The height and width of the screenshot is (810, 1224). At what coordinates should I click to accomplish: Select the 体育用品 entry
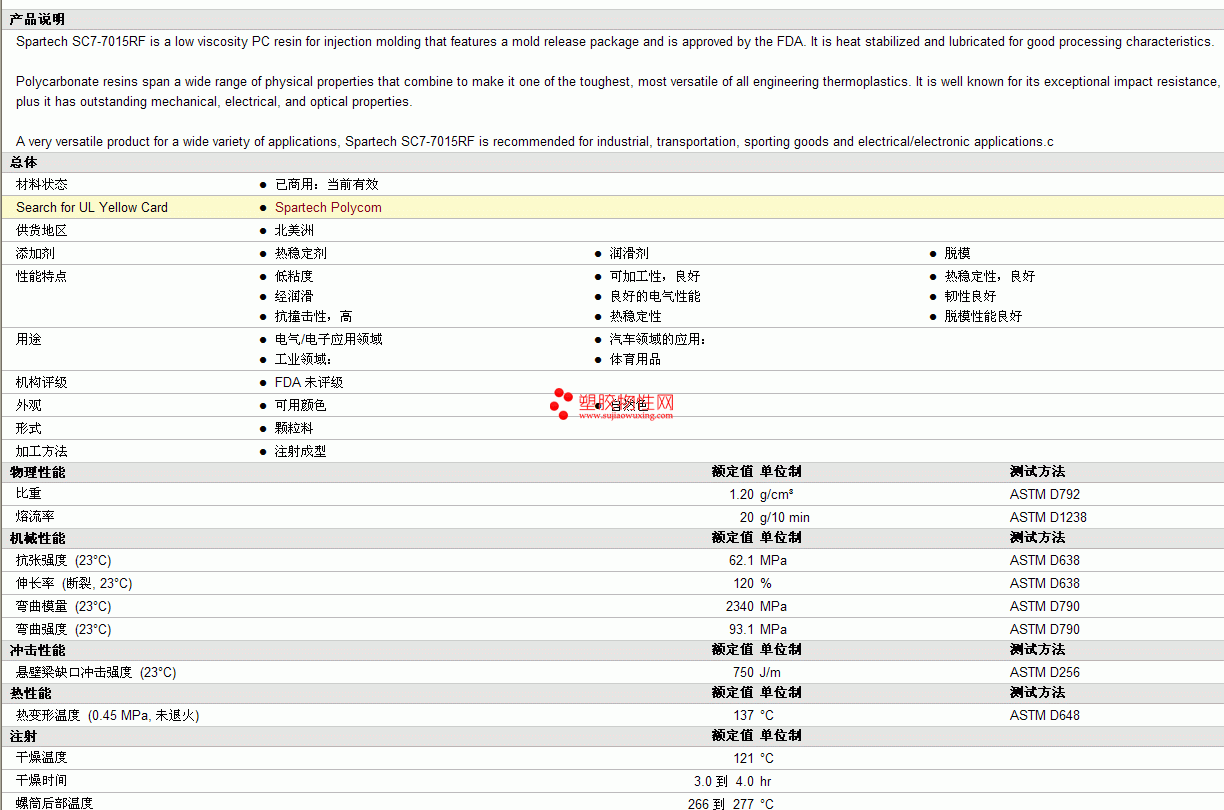point(635,359)
